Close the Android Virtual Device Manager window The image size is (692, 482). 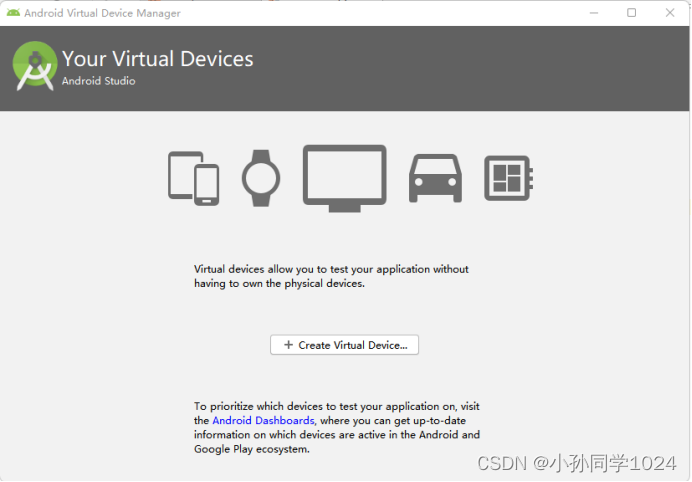click(670, 13)
